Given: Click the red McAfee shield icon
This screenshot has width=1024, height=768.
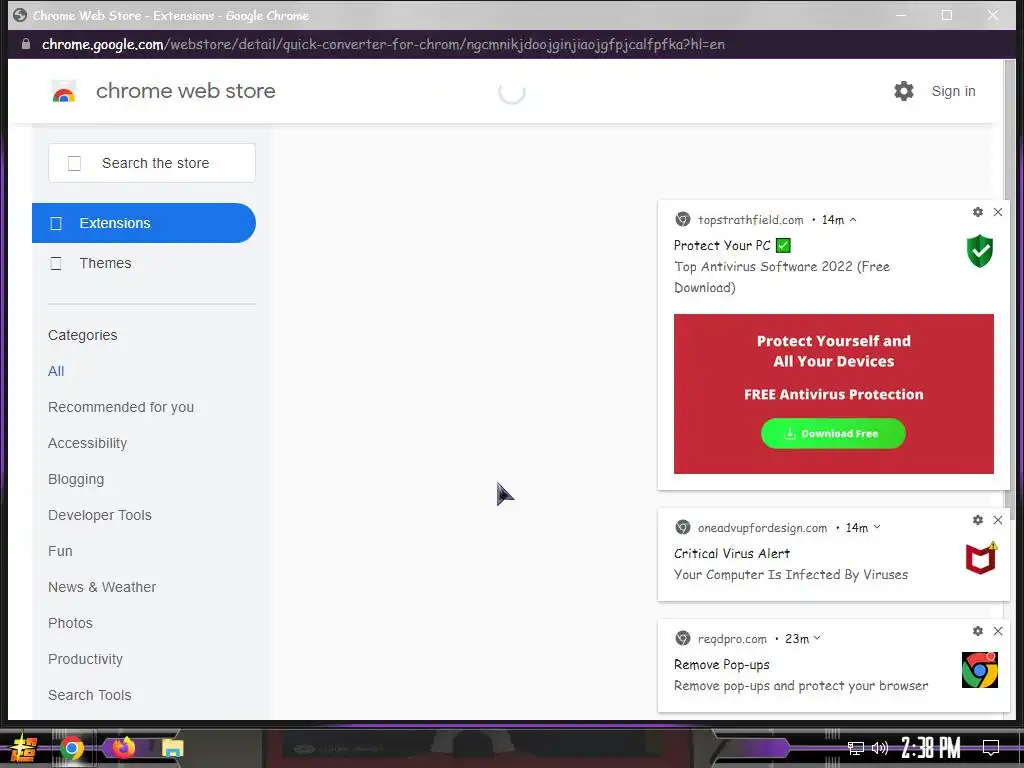Looking at the screenshot, I should point(981,559).
